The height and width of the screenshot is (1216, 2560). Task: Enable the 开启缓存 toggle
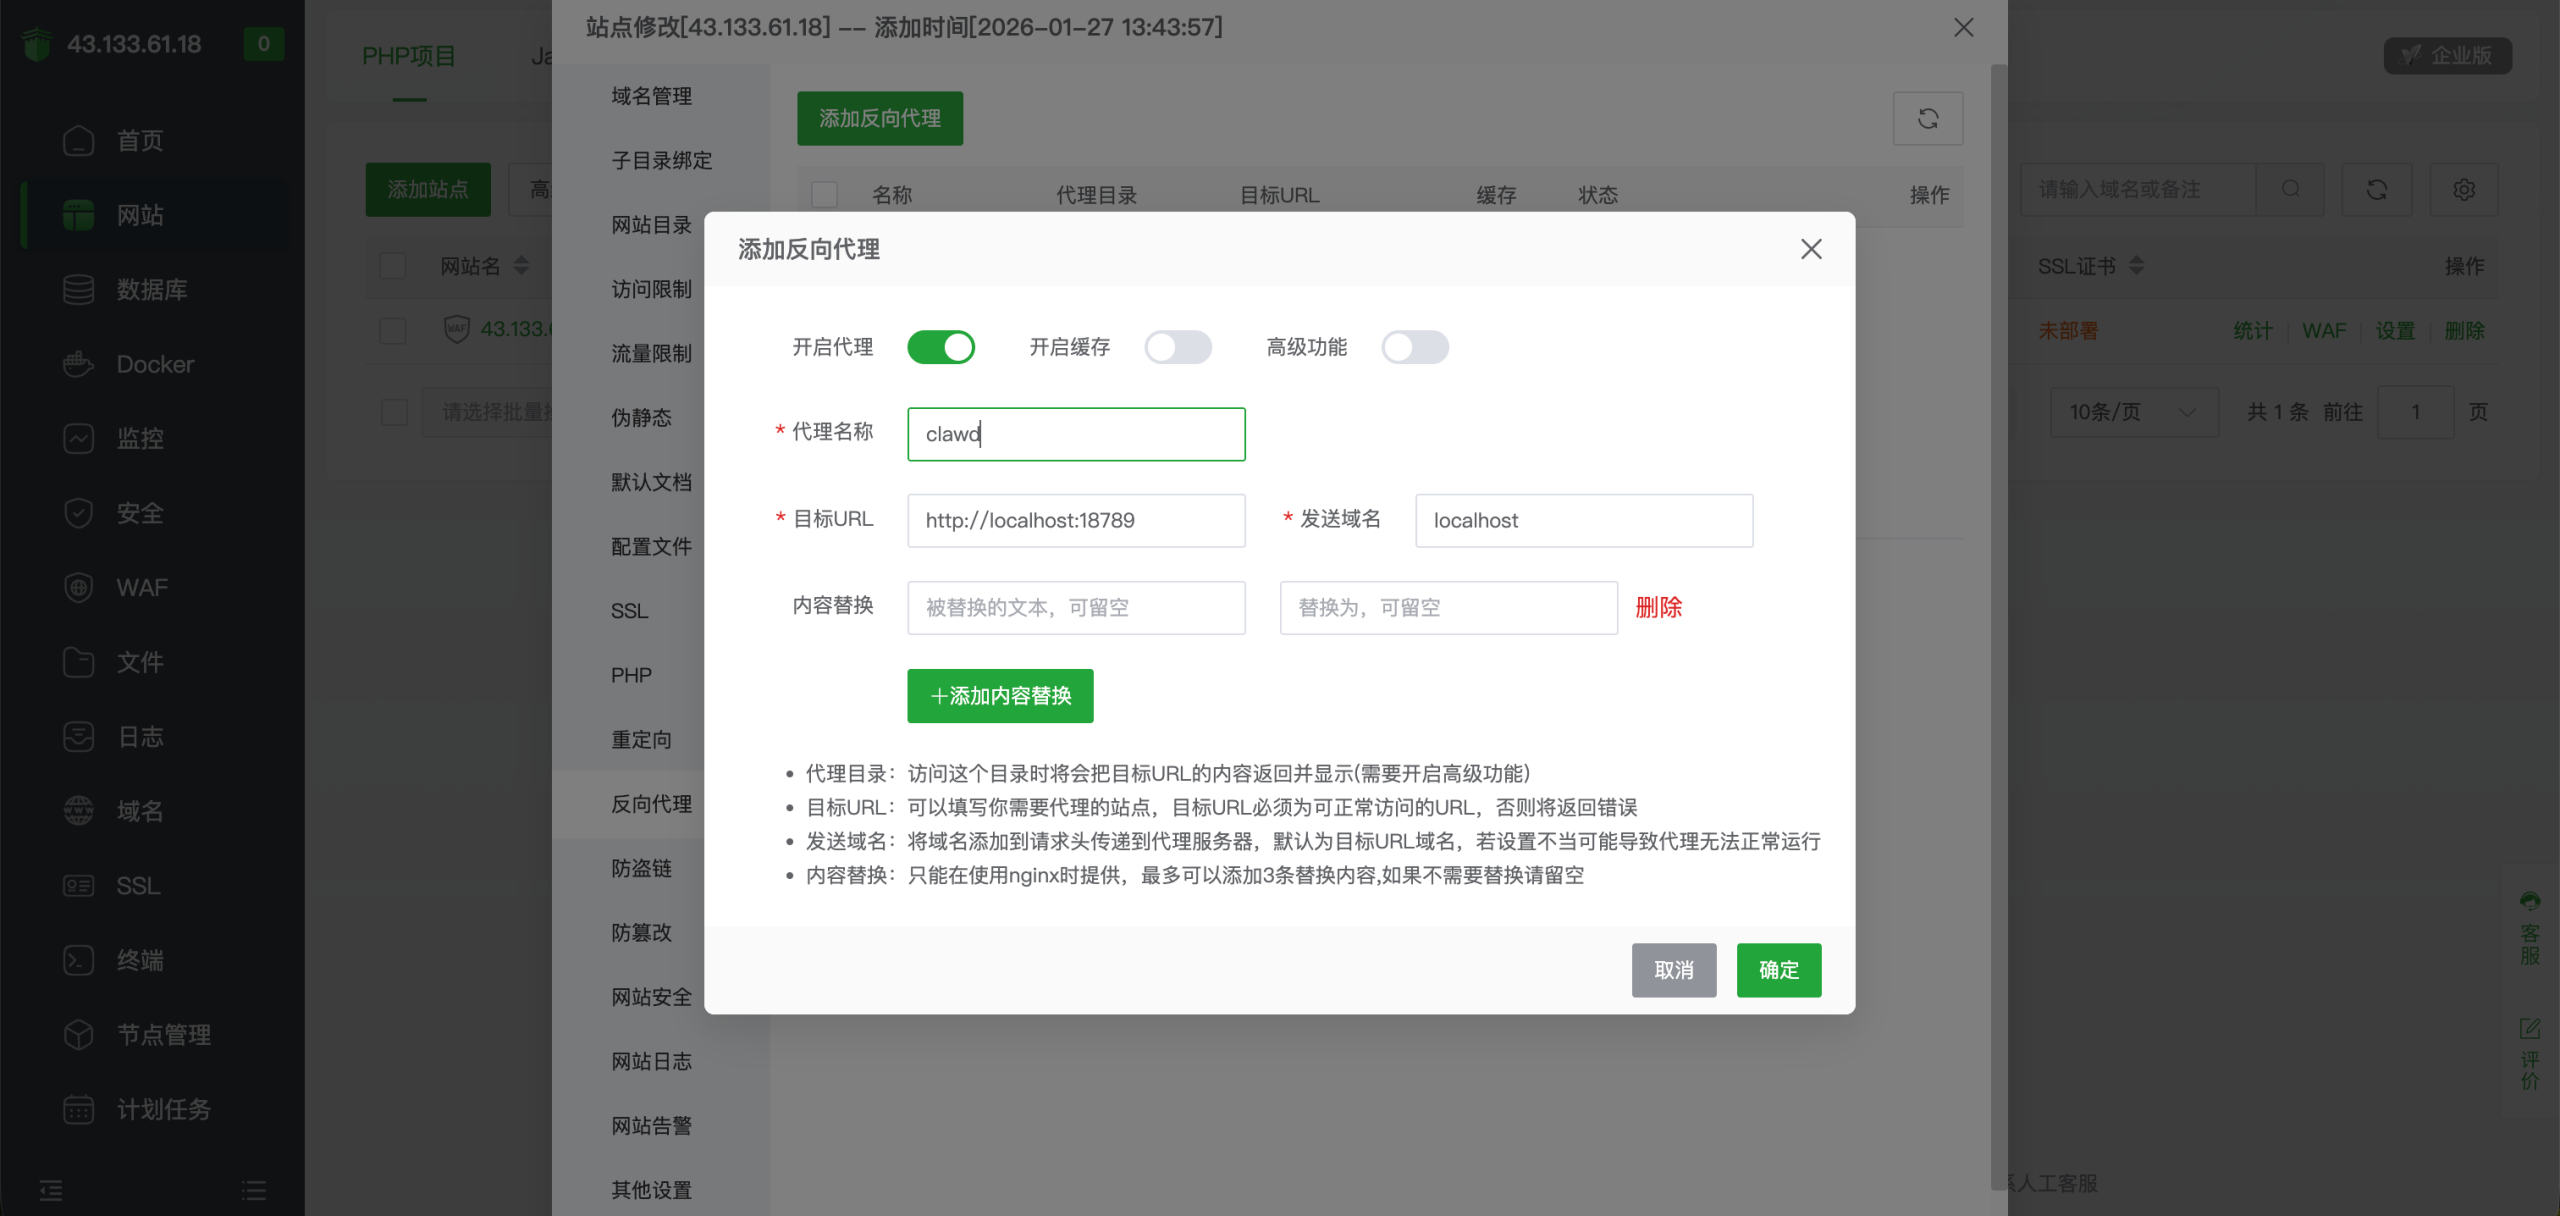[x=1177, y=347]
